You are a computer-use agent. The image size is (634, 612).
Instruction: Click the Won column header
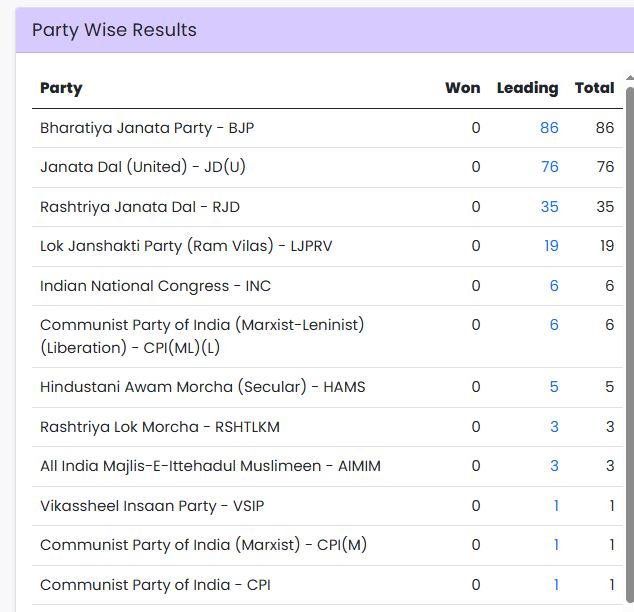click(x=462, y=88)
